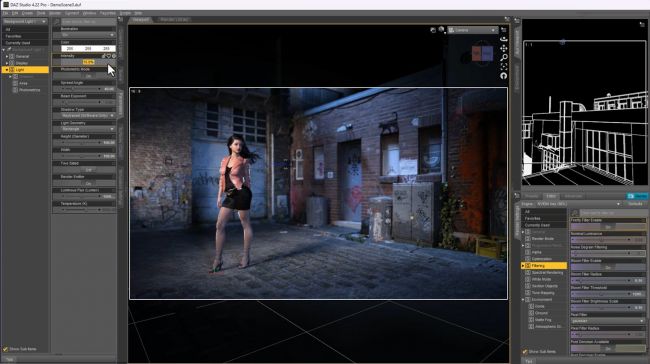
Task: Click the viewport zoom magnifier icon
Action: click(x=504, y=58)
